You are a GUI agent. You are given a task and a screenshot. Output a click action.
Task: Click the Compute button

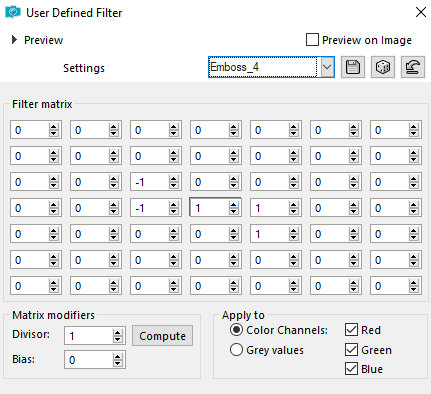click(162, 336)
